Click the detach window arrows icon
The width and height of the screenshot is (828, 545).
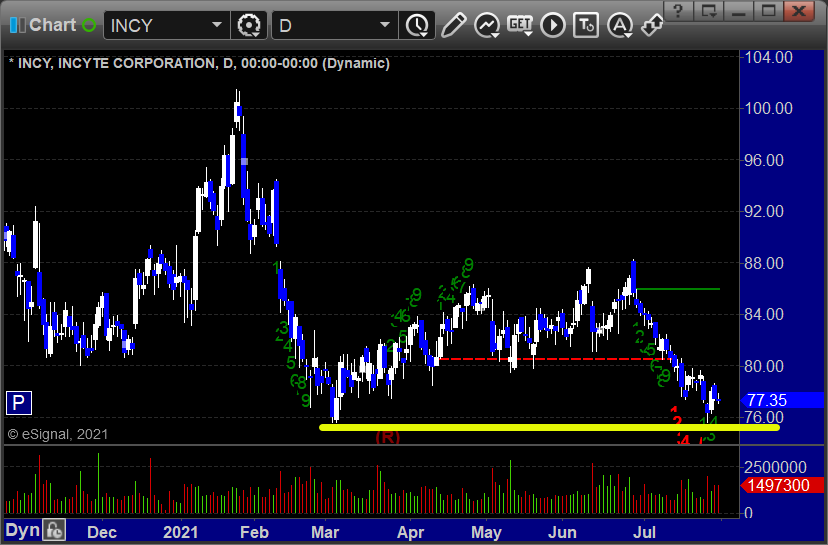coord(652,25)
